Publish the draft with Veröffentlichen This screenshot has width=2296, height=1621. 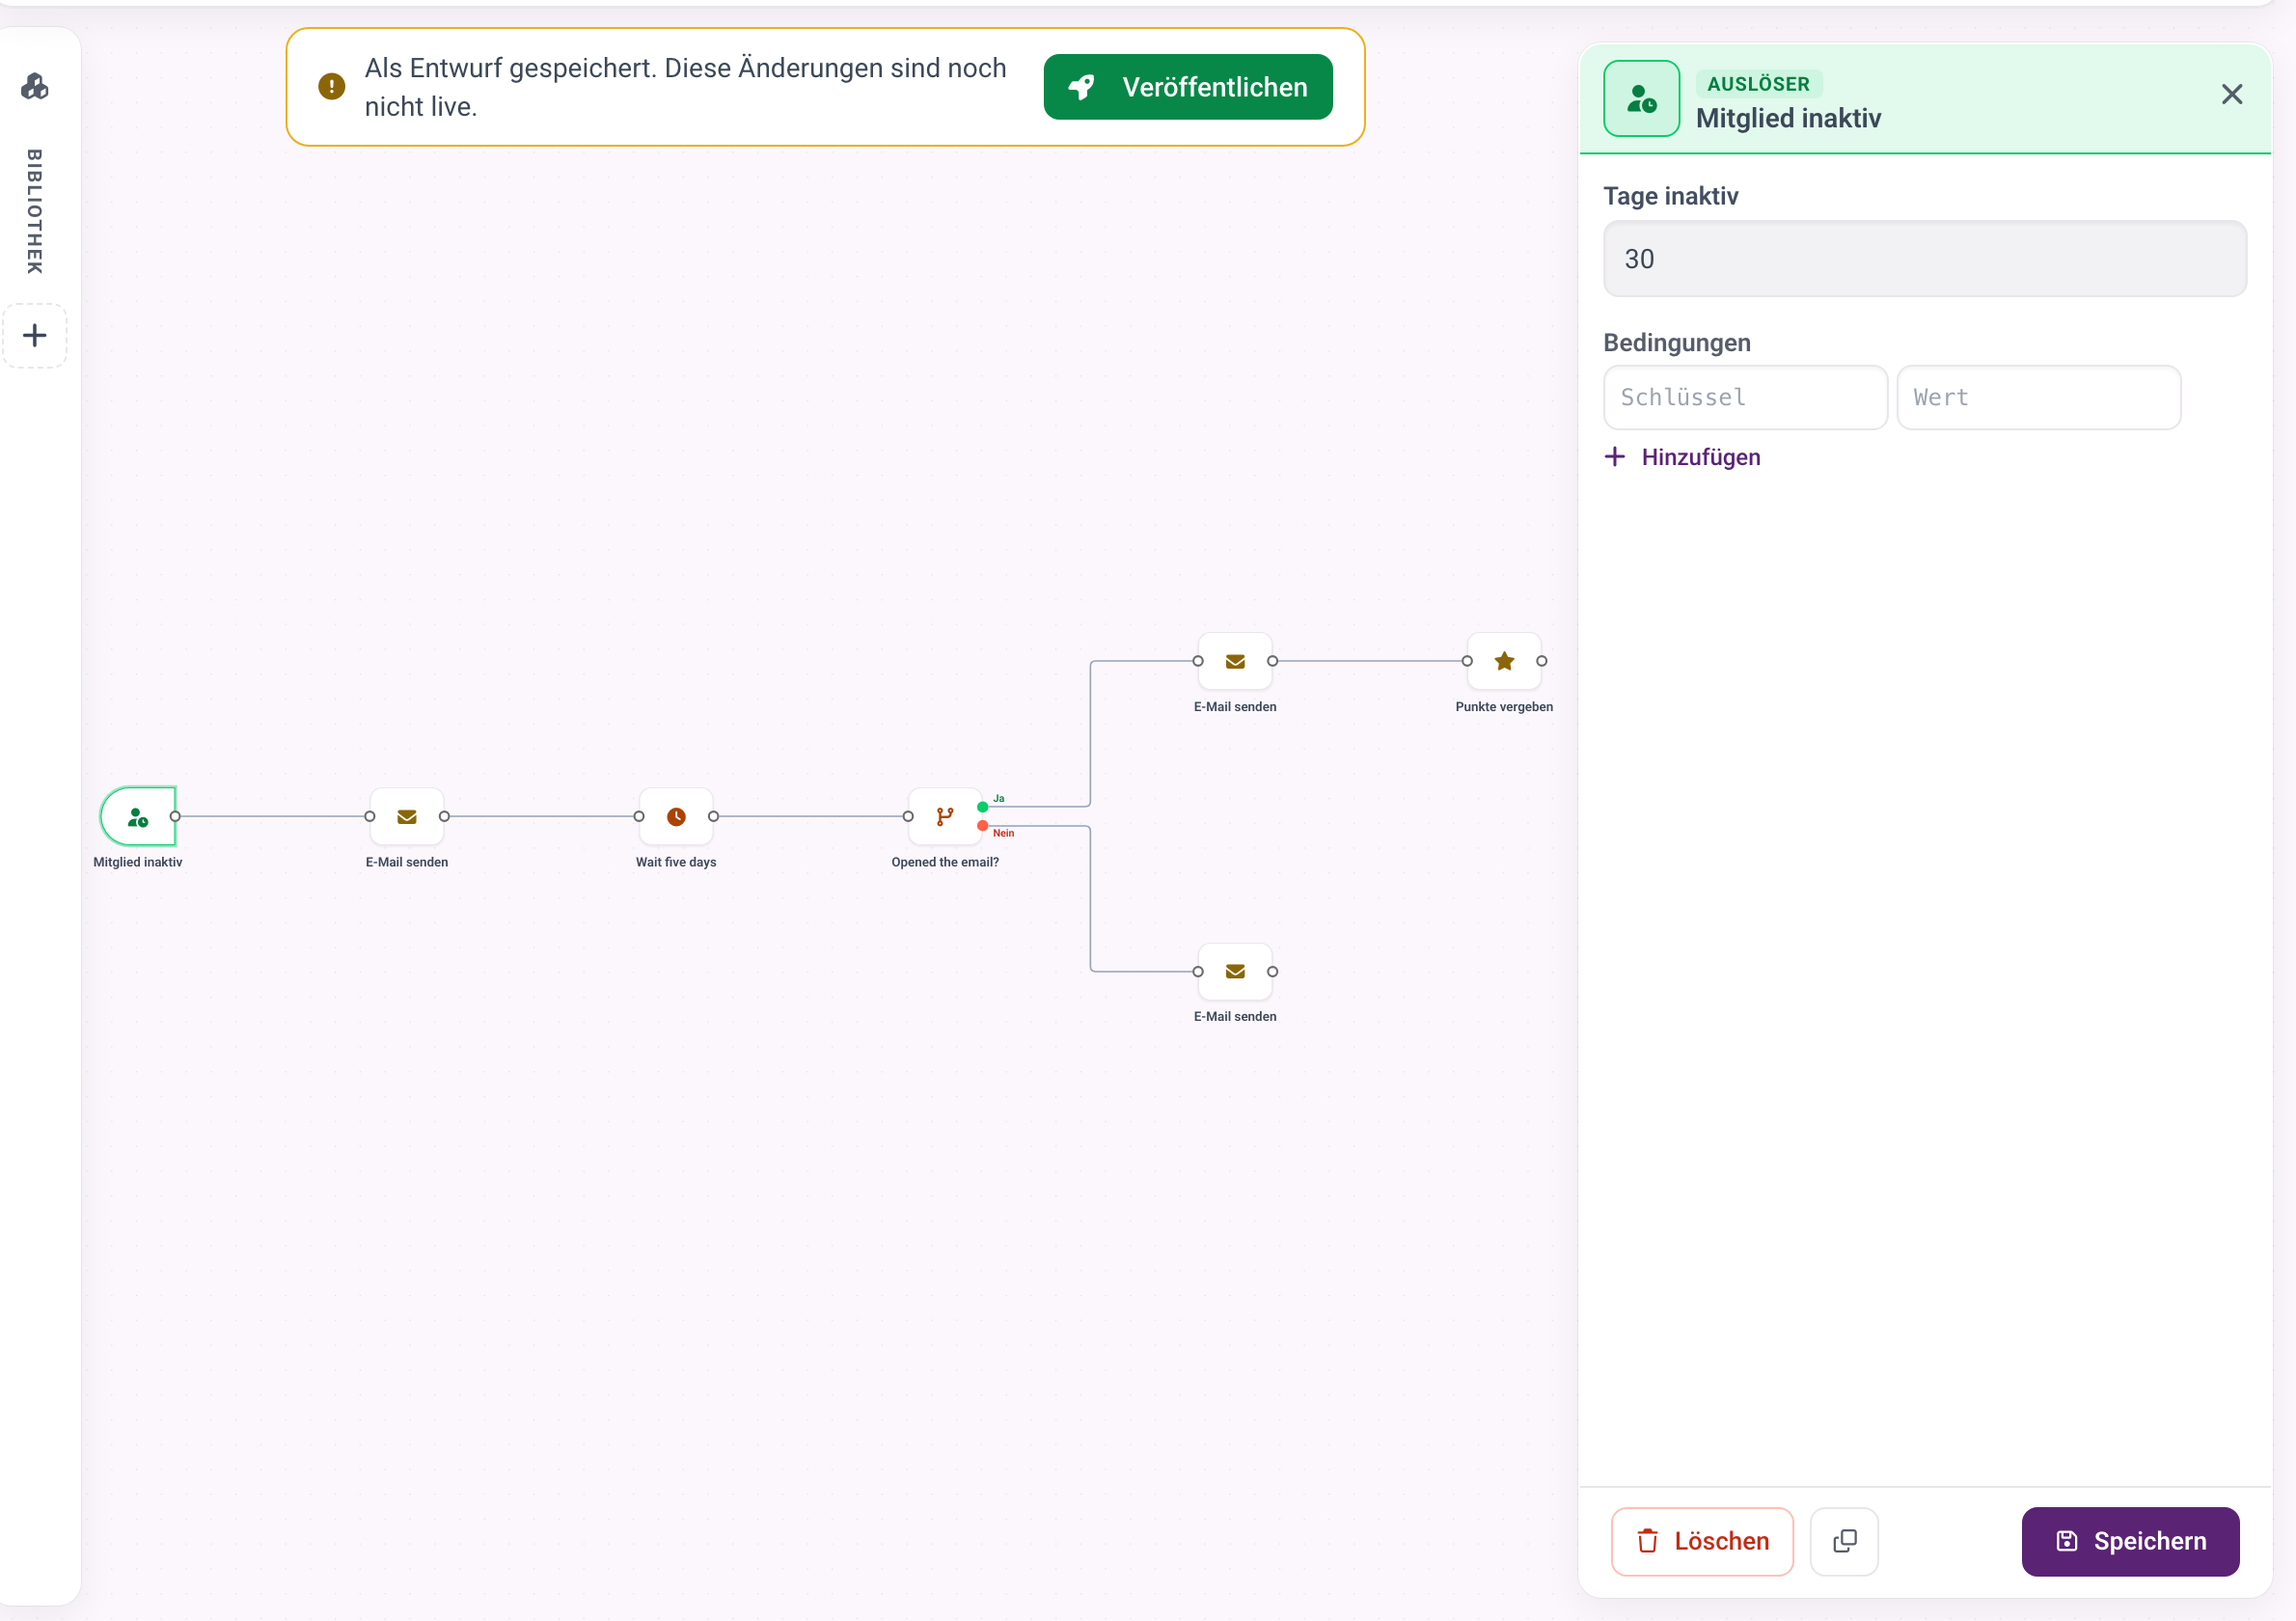pyautogui.click(x=1187, y=87)
